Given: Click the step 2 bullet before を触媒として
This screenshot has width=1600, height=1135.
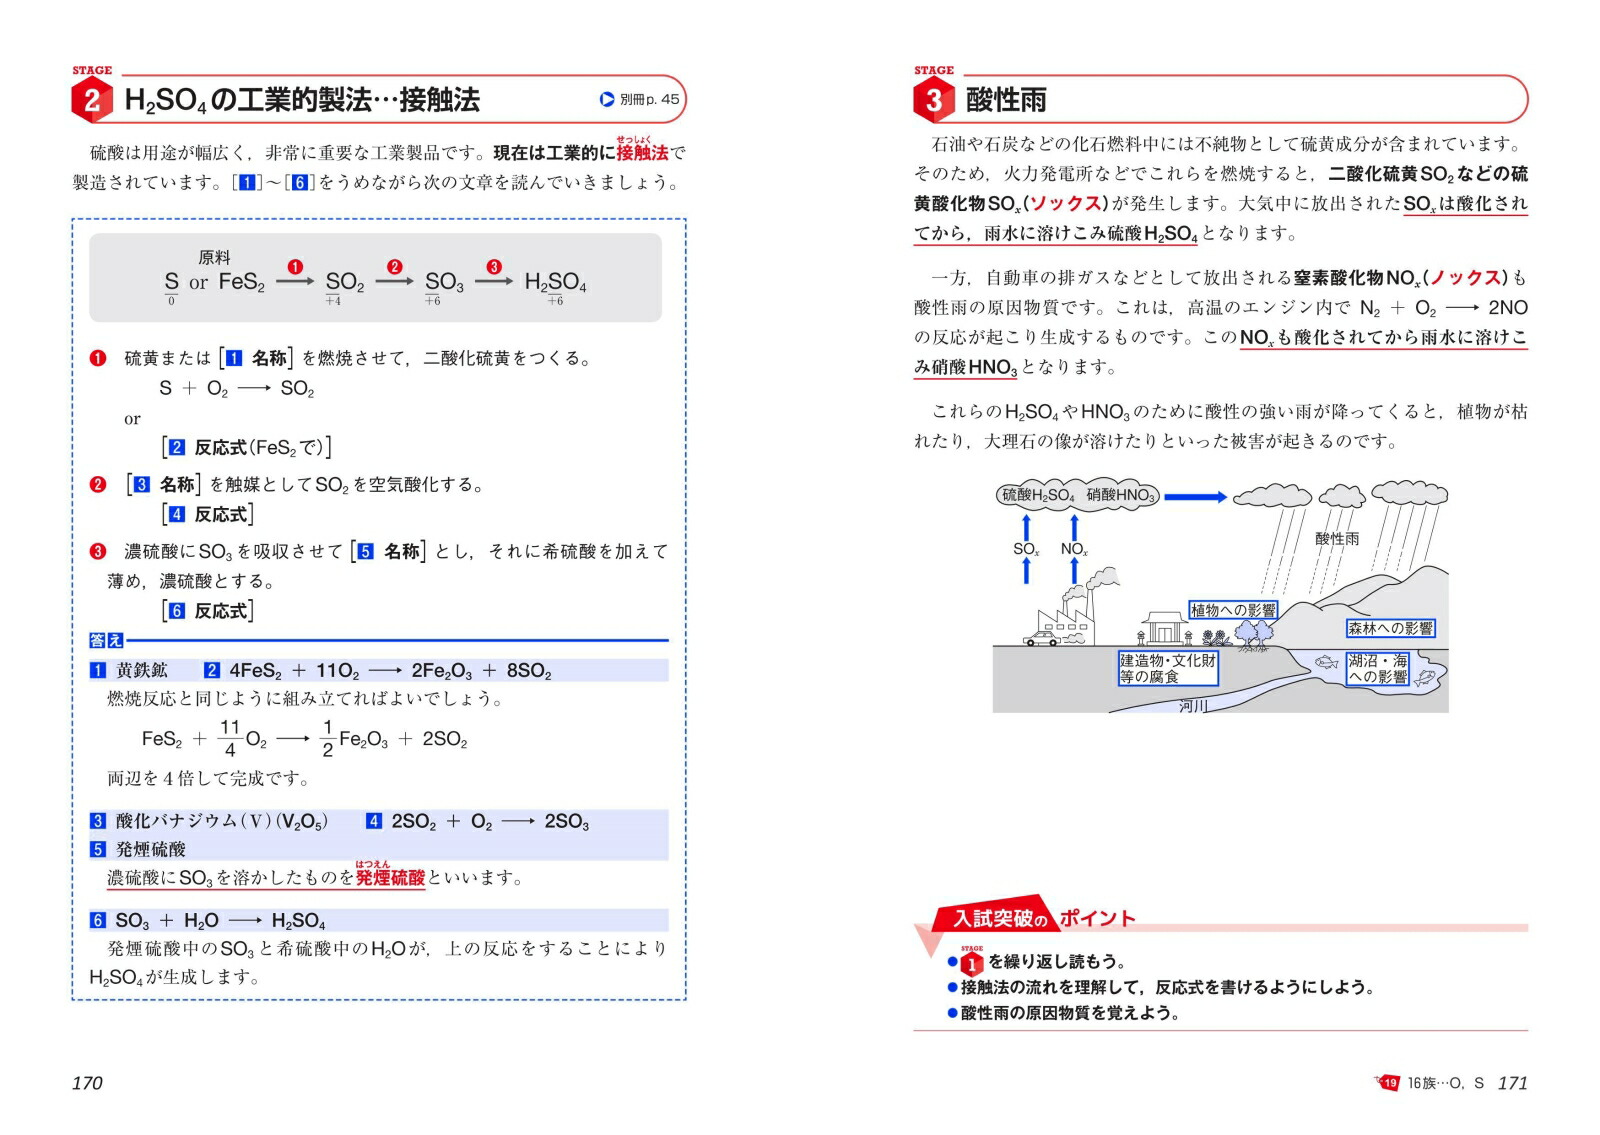Looking at the screenshot, I should click(98, 485).
